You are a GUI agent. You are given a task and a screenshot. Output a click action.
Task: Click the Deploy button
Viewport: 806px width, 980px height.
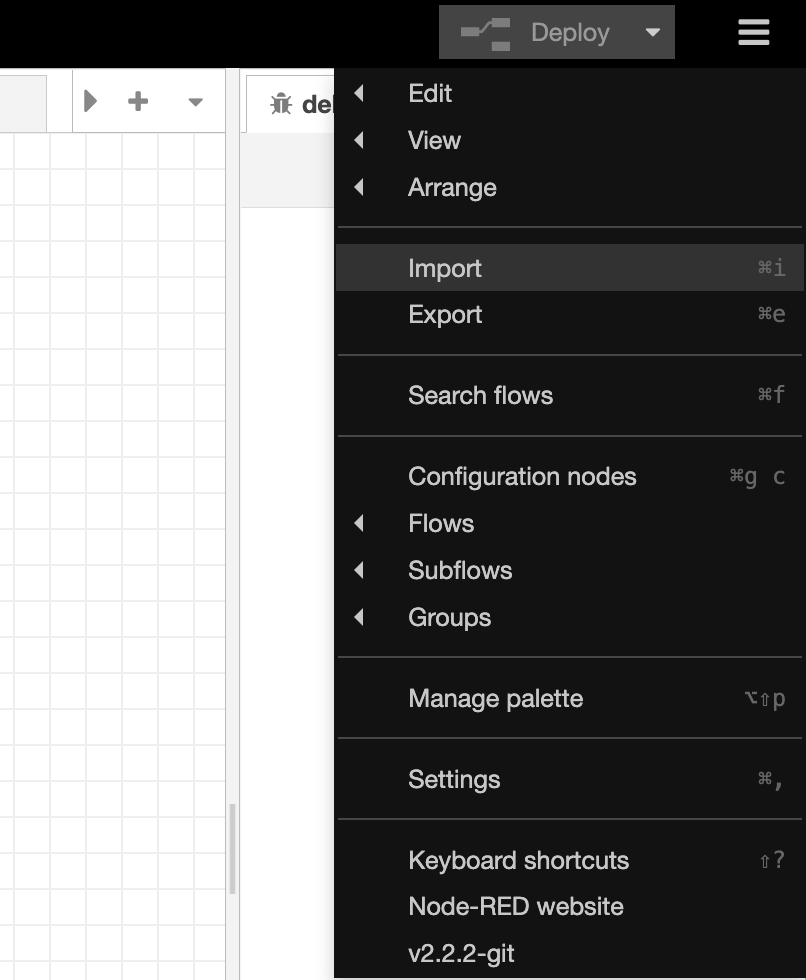[536, 33]
